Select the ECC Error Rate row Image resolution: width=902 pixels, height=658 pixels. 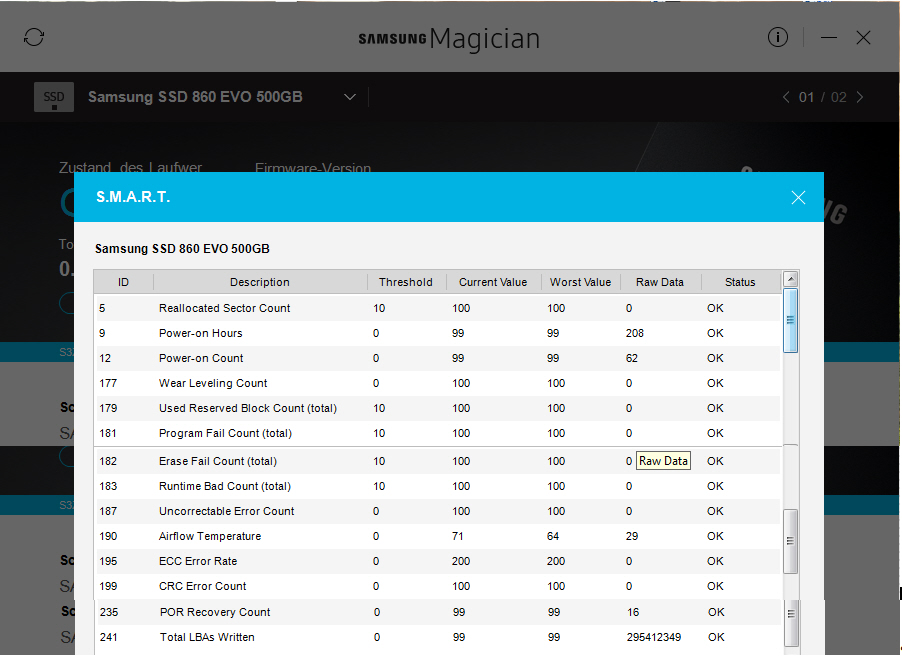click(438, 561)
